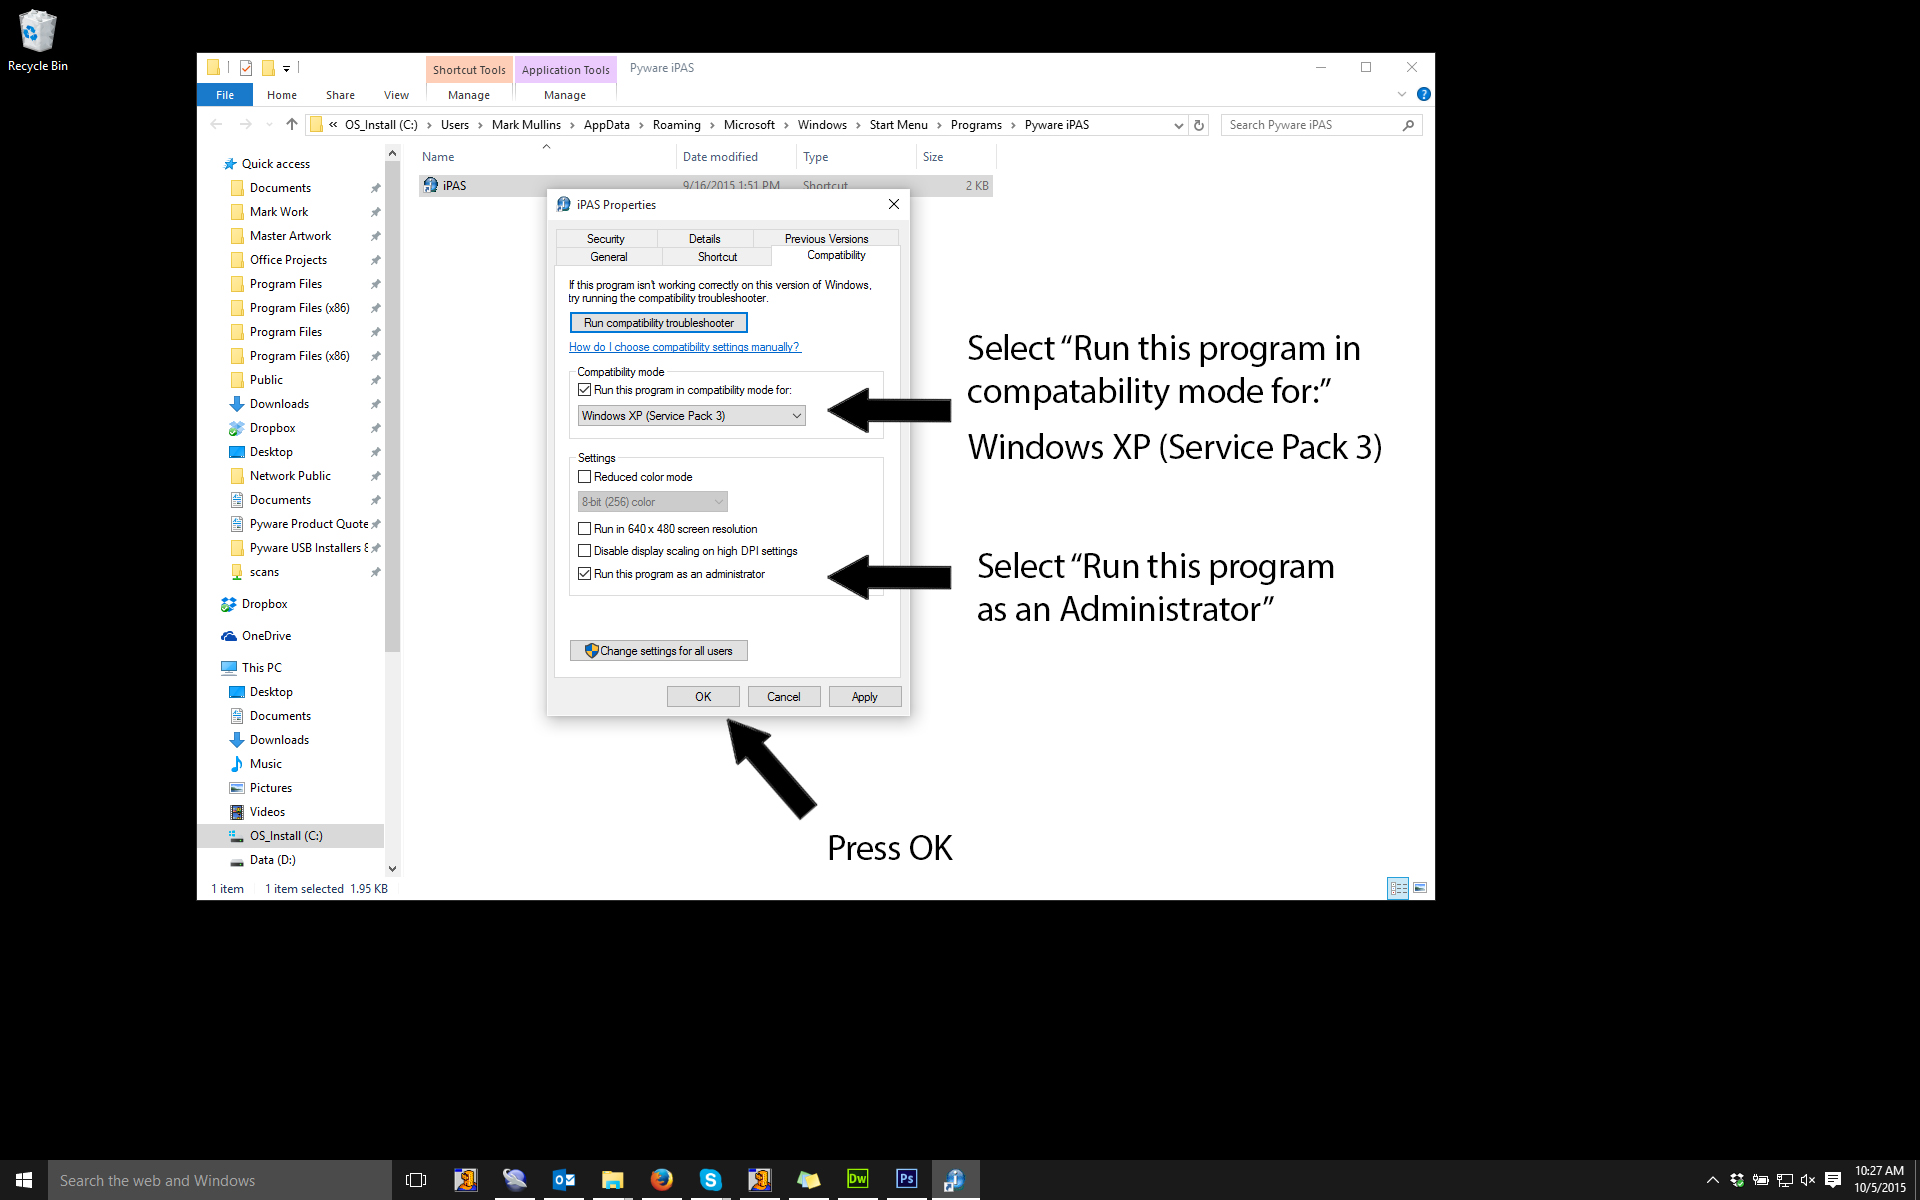
Task: Enable Run in 640 x 480 screen resolution
Action: (585, 529)
